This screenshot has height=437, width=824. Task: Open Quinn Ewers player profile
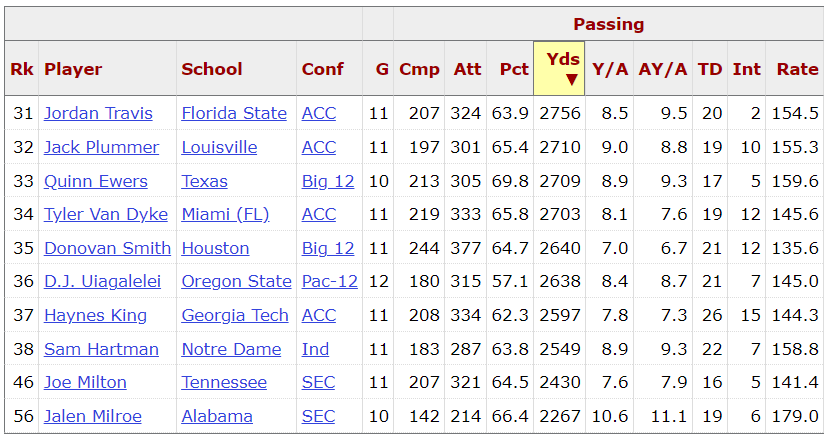[x=95, y=181]
